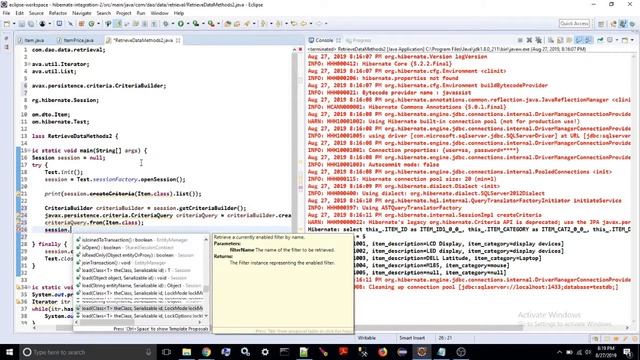Toggle Show Console on Standard Out change
Image resolution: width=640 pixels, height=360 pixels.
[579, 40]
